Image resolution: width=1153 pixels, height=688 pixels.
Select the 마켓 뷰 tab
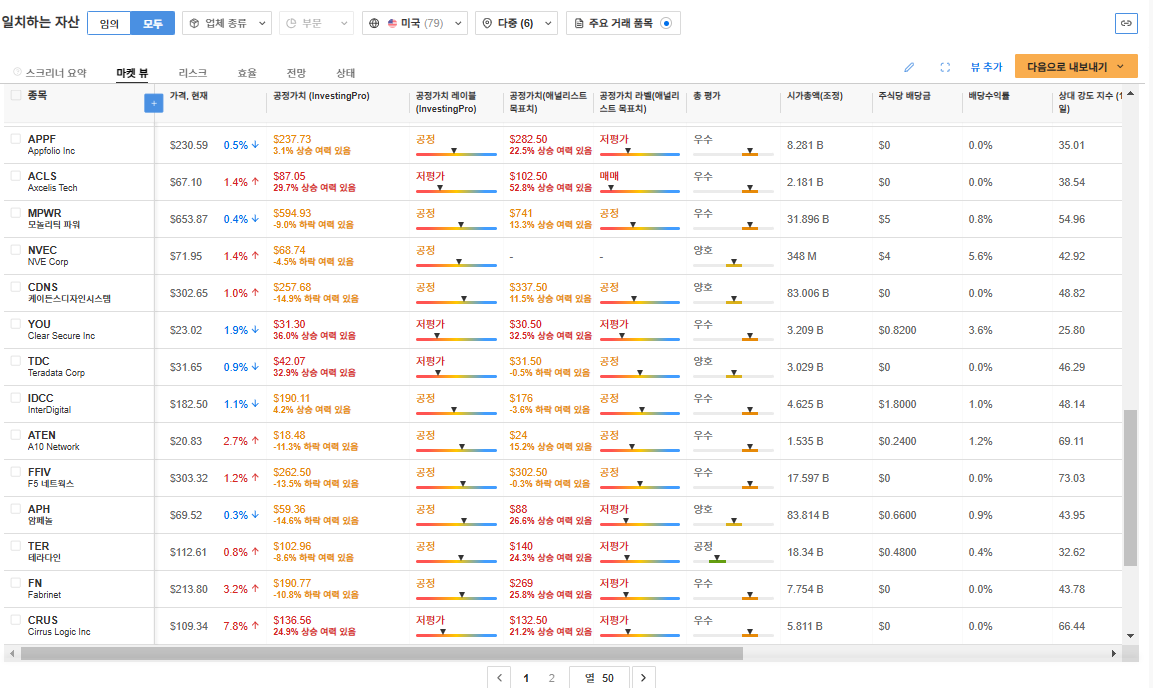click(x=132, y=73)
